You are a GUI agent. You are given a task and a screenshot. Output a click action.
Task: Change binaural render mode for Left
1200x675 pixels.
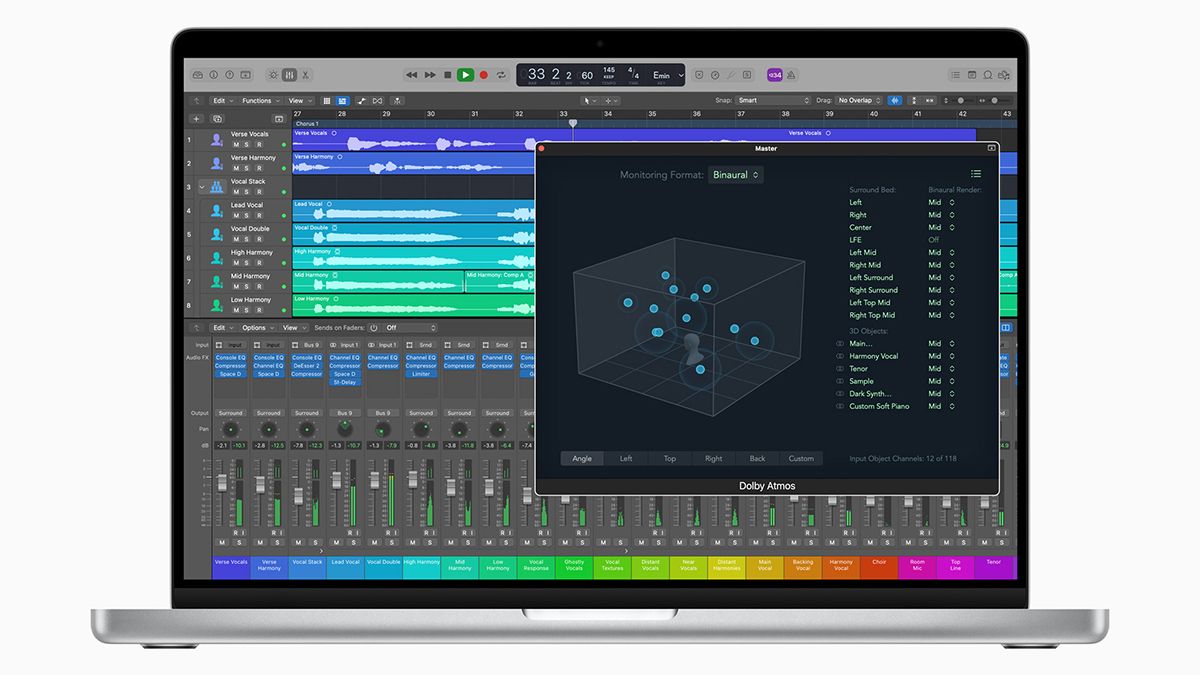pos(941,202)
